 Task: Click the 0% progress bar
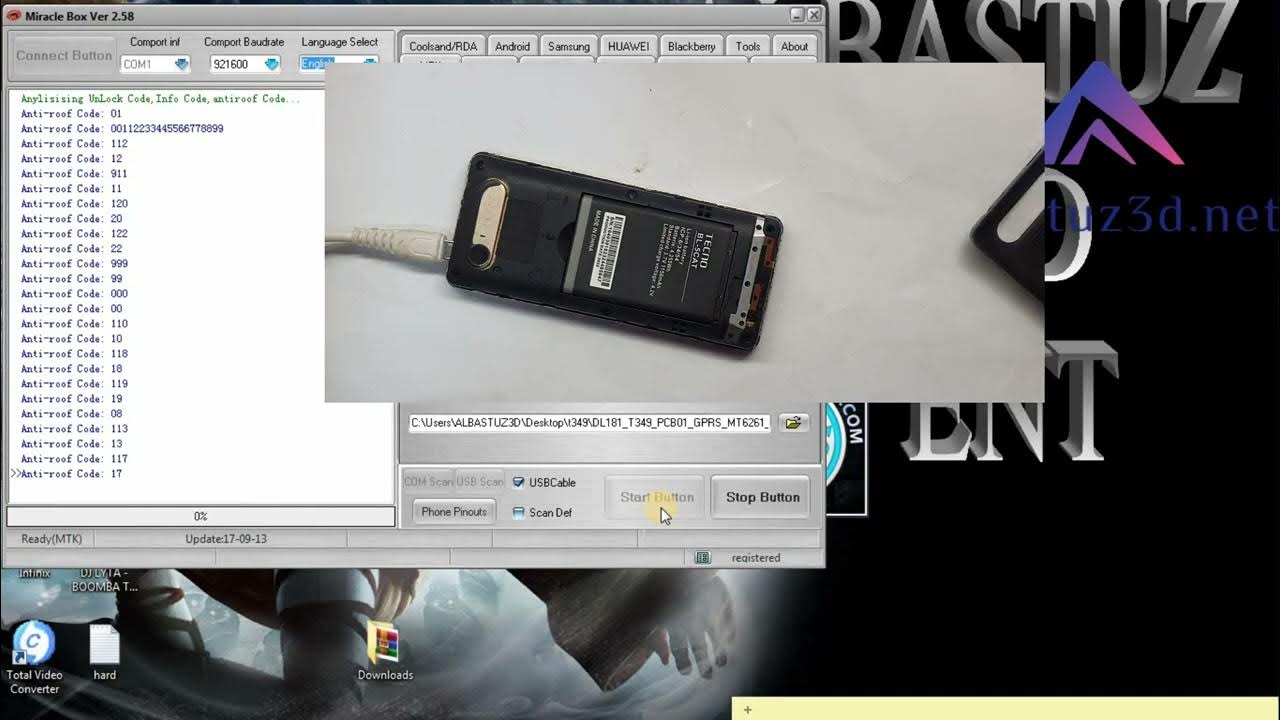(x=201, y=516)
